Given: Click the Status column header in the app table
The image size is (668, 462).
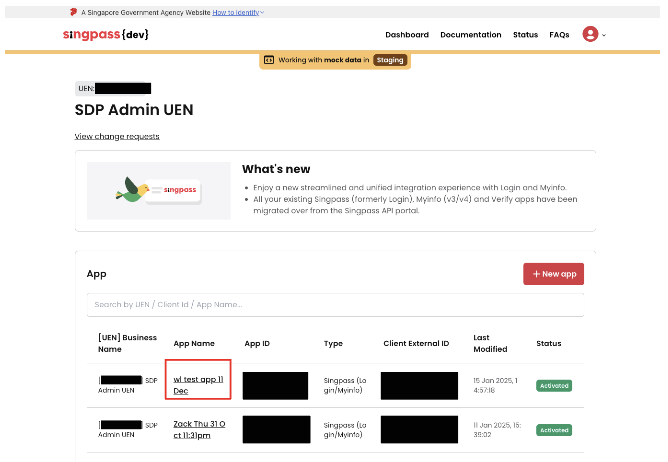Looking at the screenshot, I should point(549,344).
